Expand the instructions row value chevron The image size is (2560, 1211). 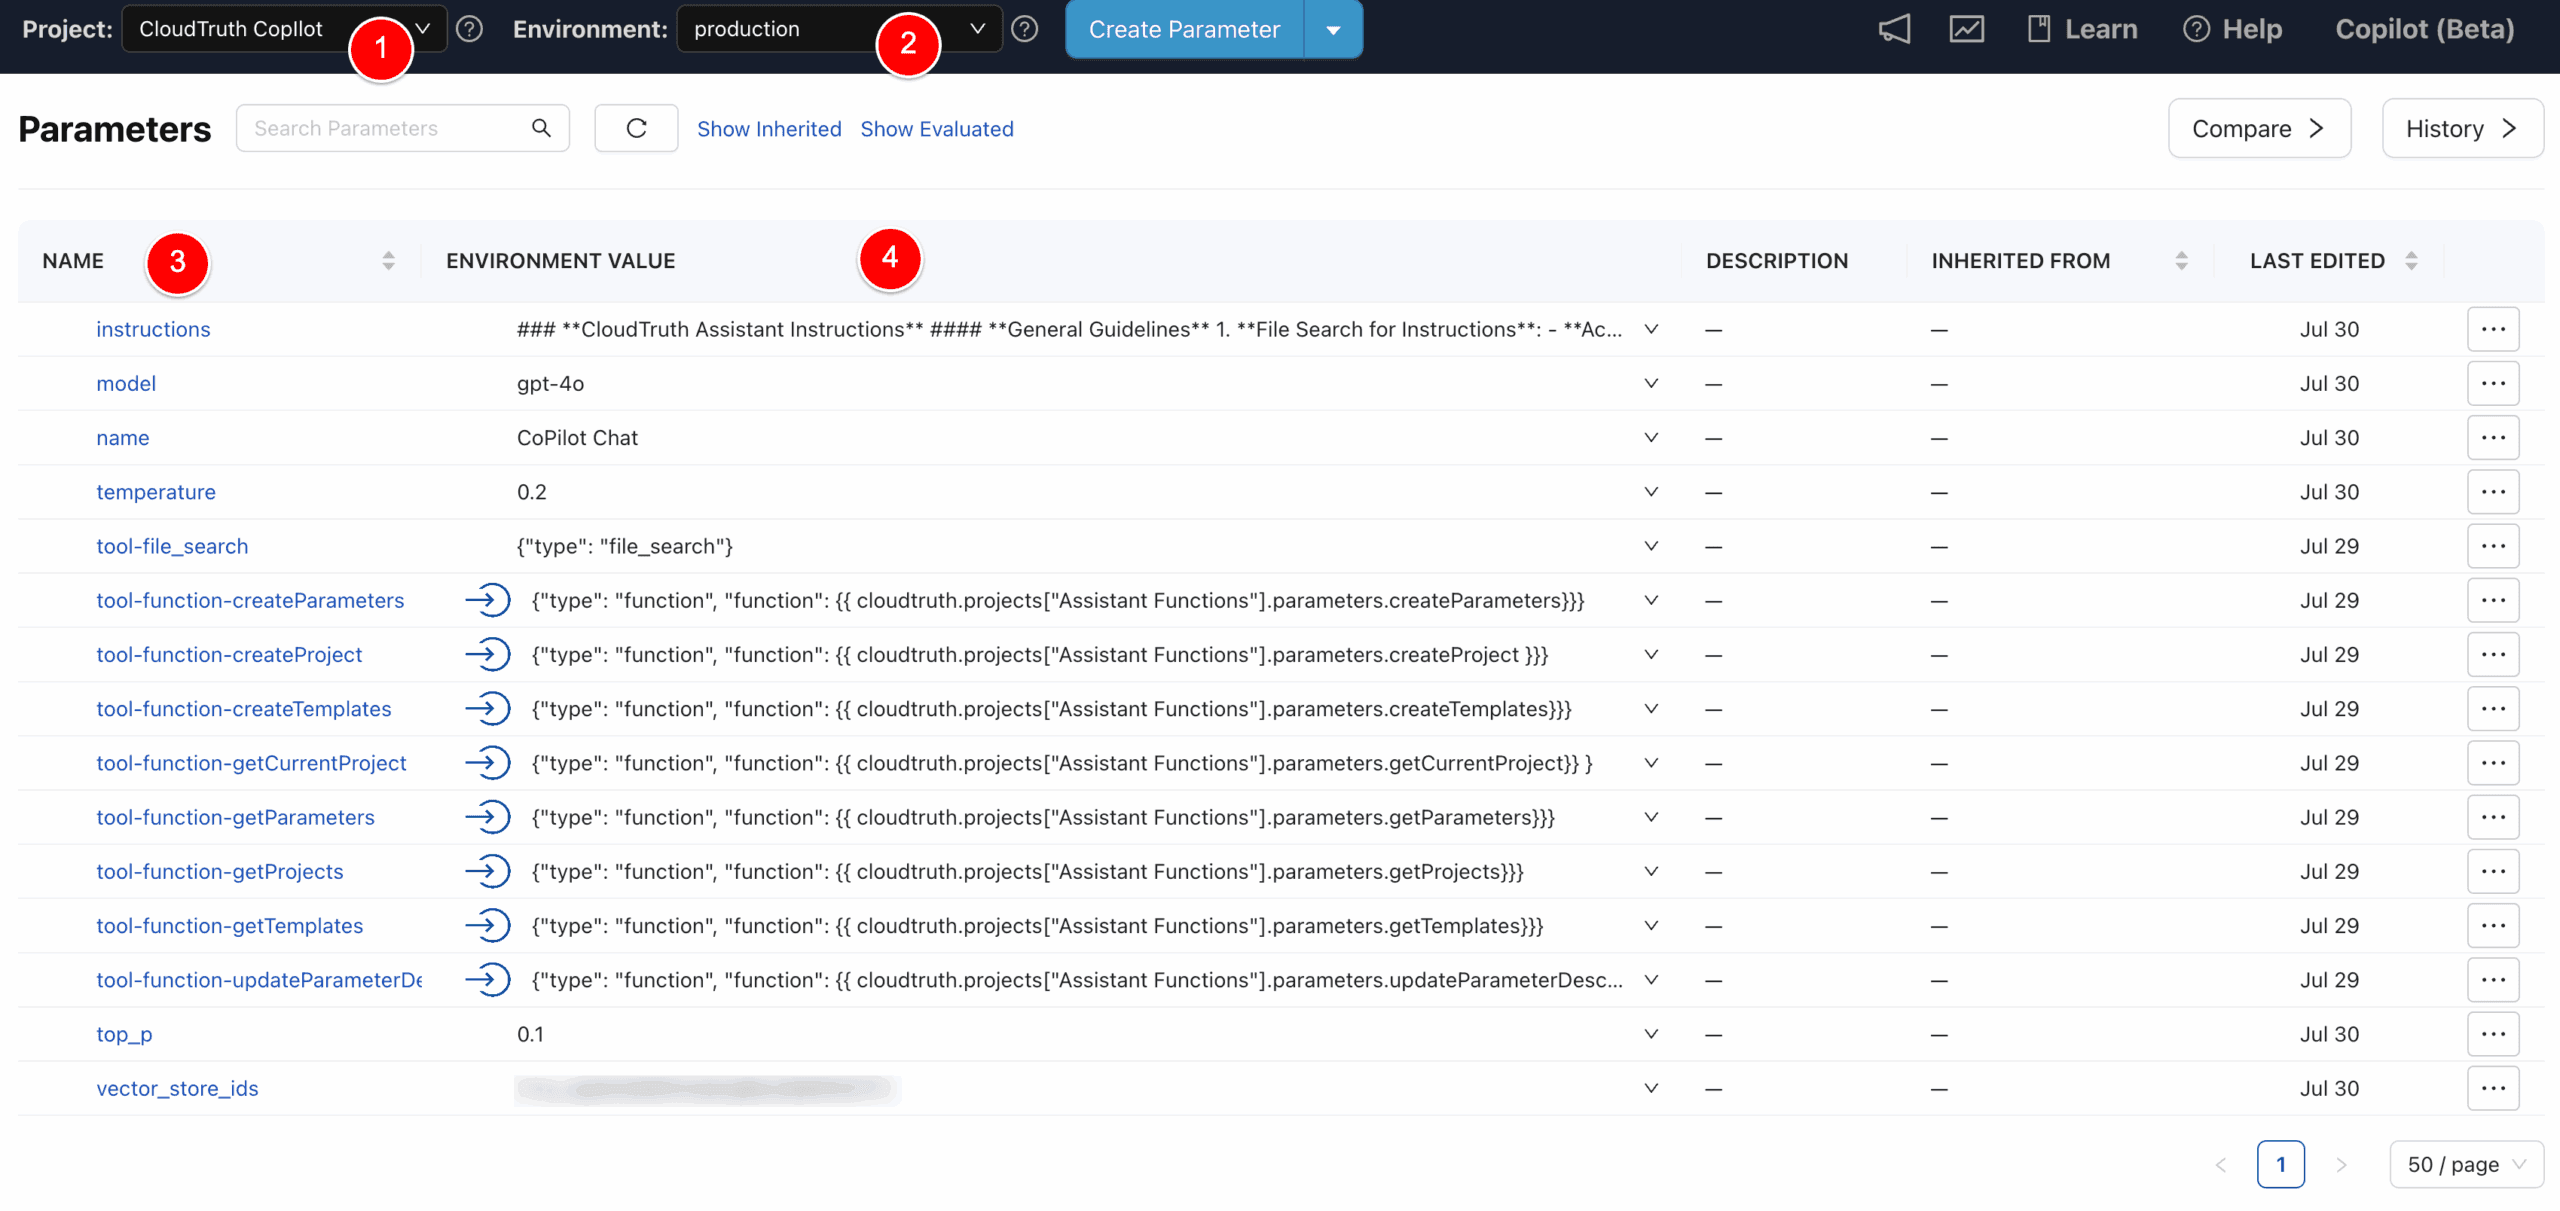click(1651, 329)
